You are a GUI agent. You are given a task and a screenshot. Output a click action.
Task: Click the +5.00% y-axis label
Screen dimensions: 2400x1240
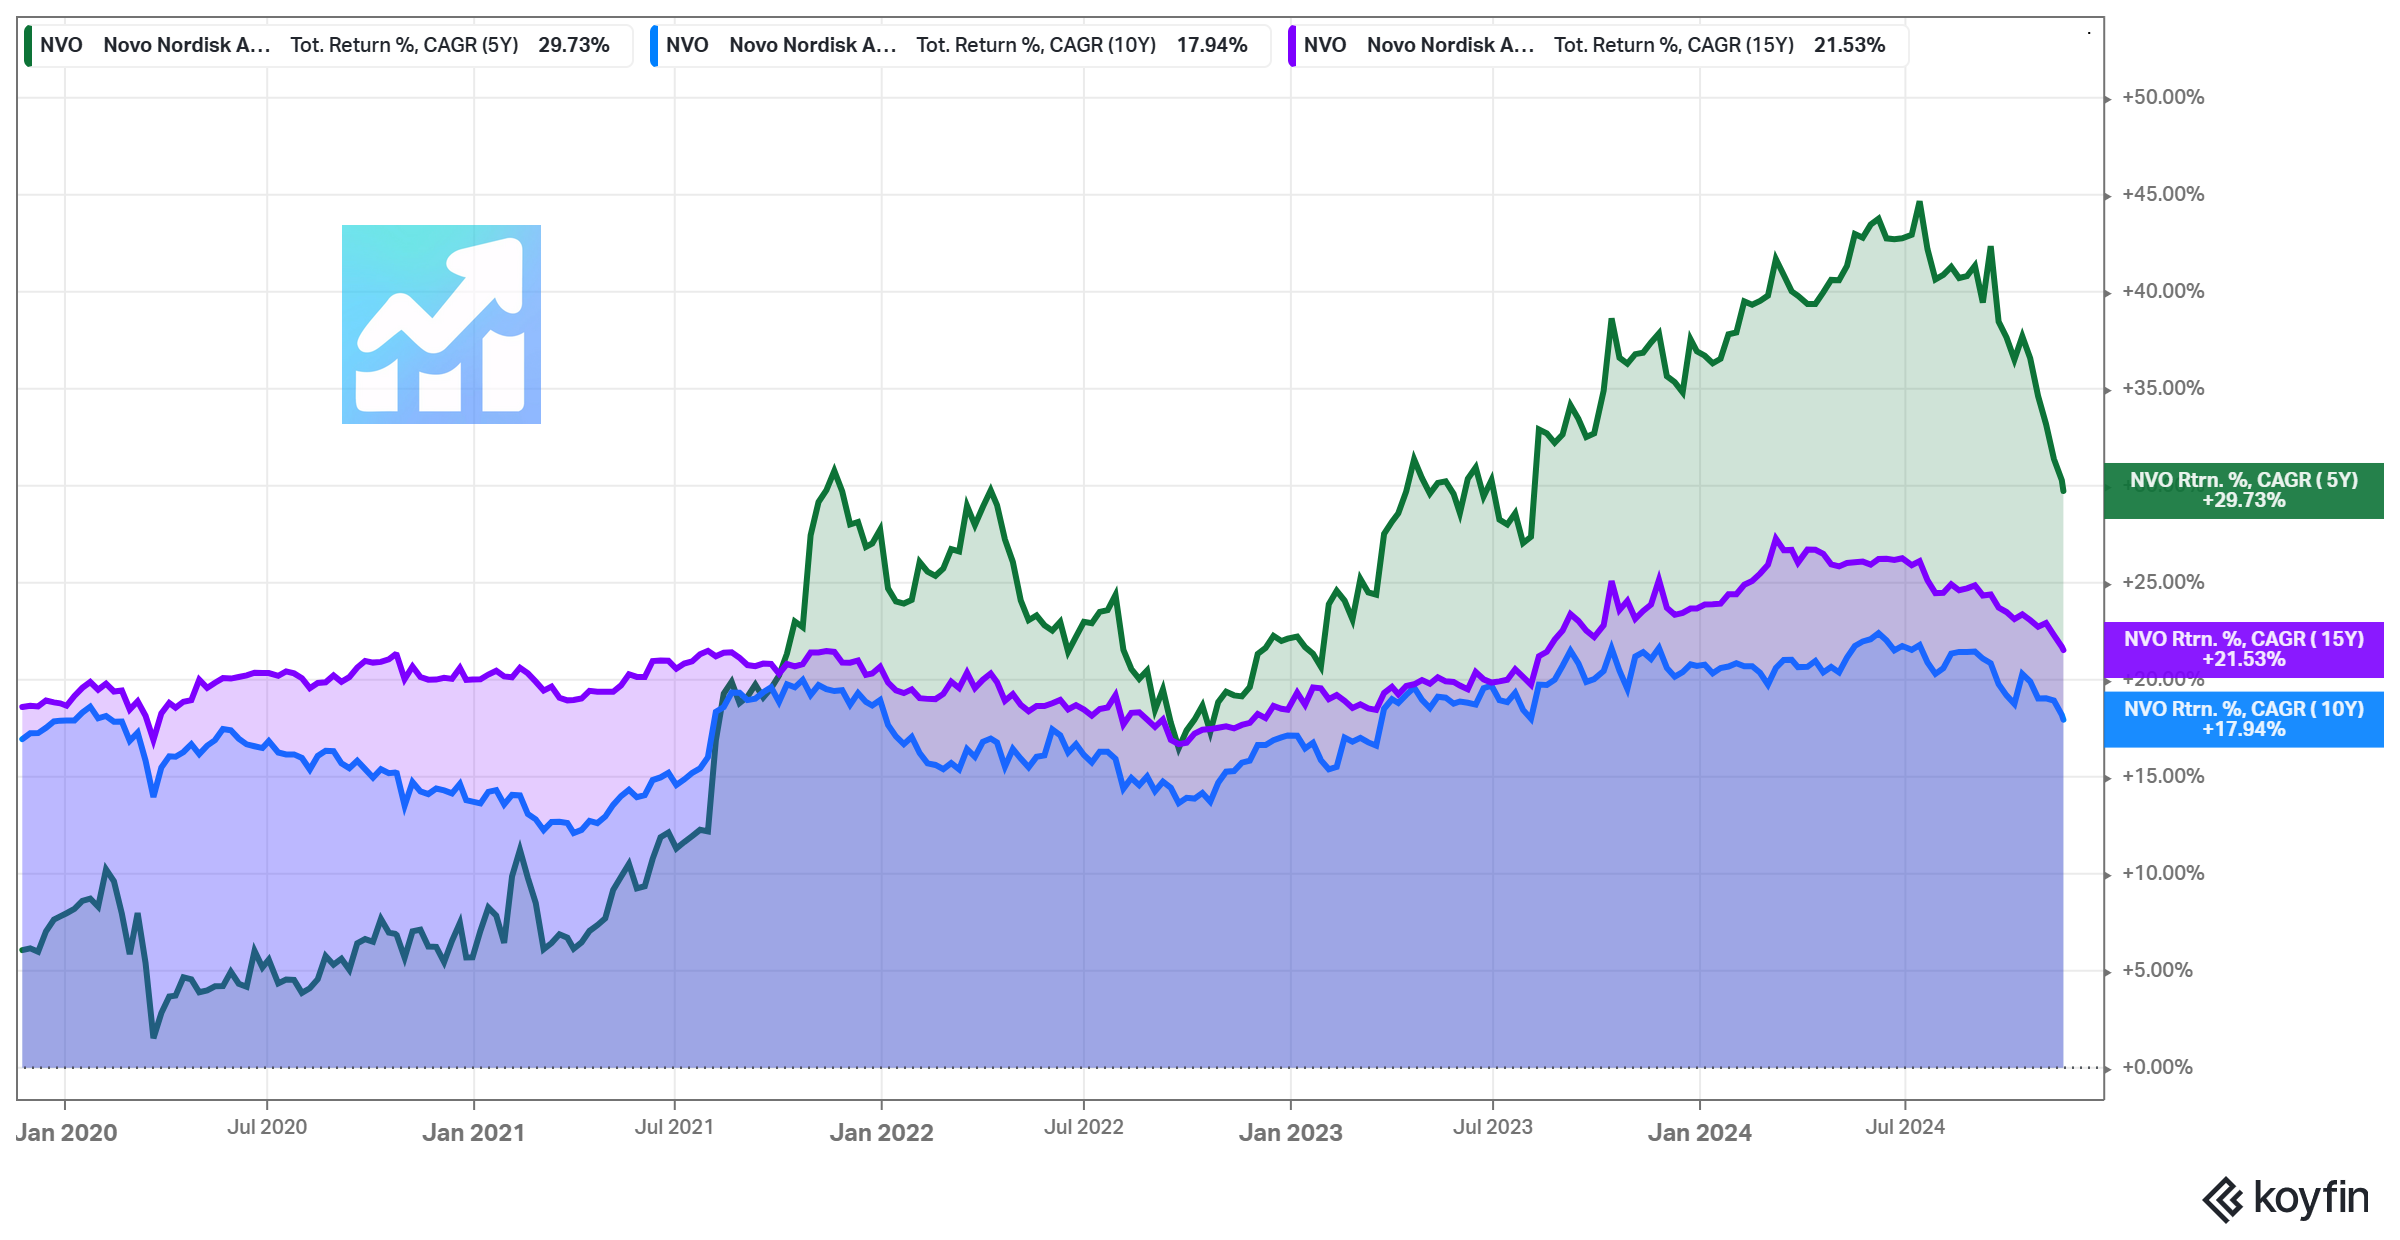pos(2158,970)
